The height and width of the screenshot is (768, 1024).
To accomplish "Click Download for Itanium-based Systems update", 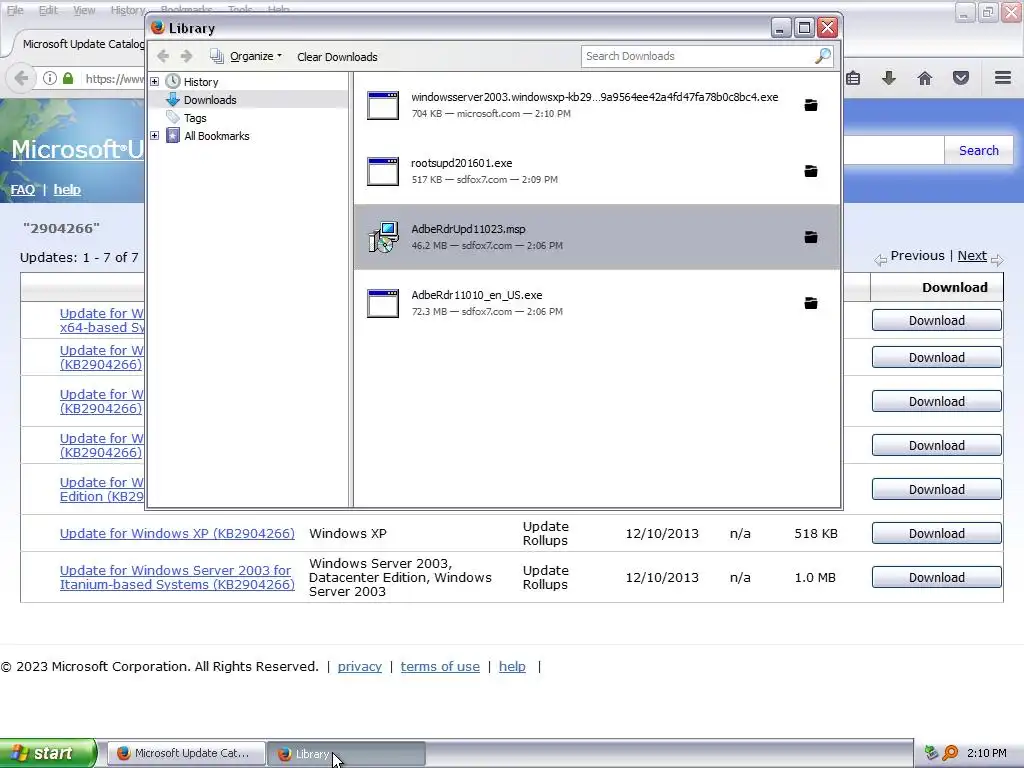I will tap(936, 577).
